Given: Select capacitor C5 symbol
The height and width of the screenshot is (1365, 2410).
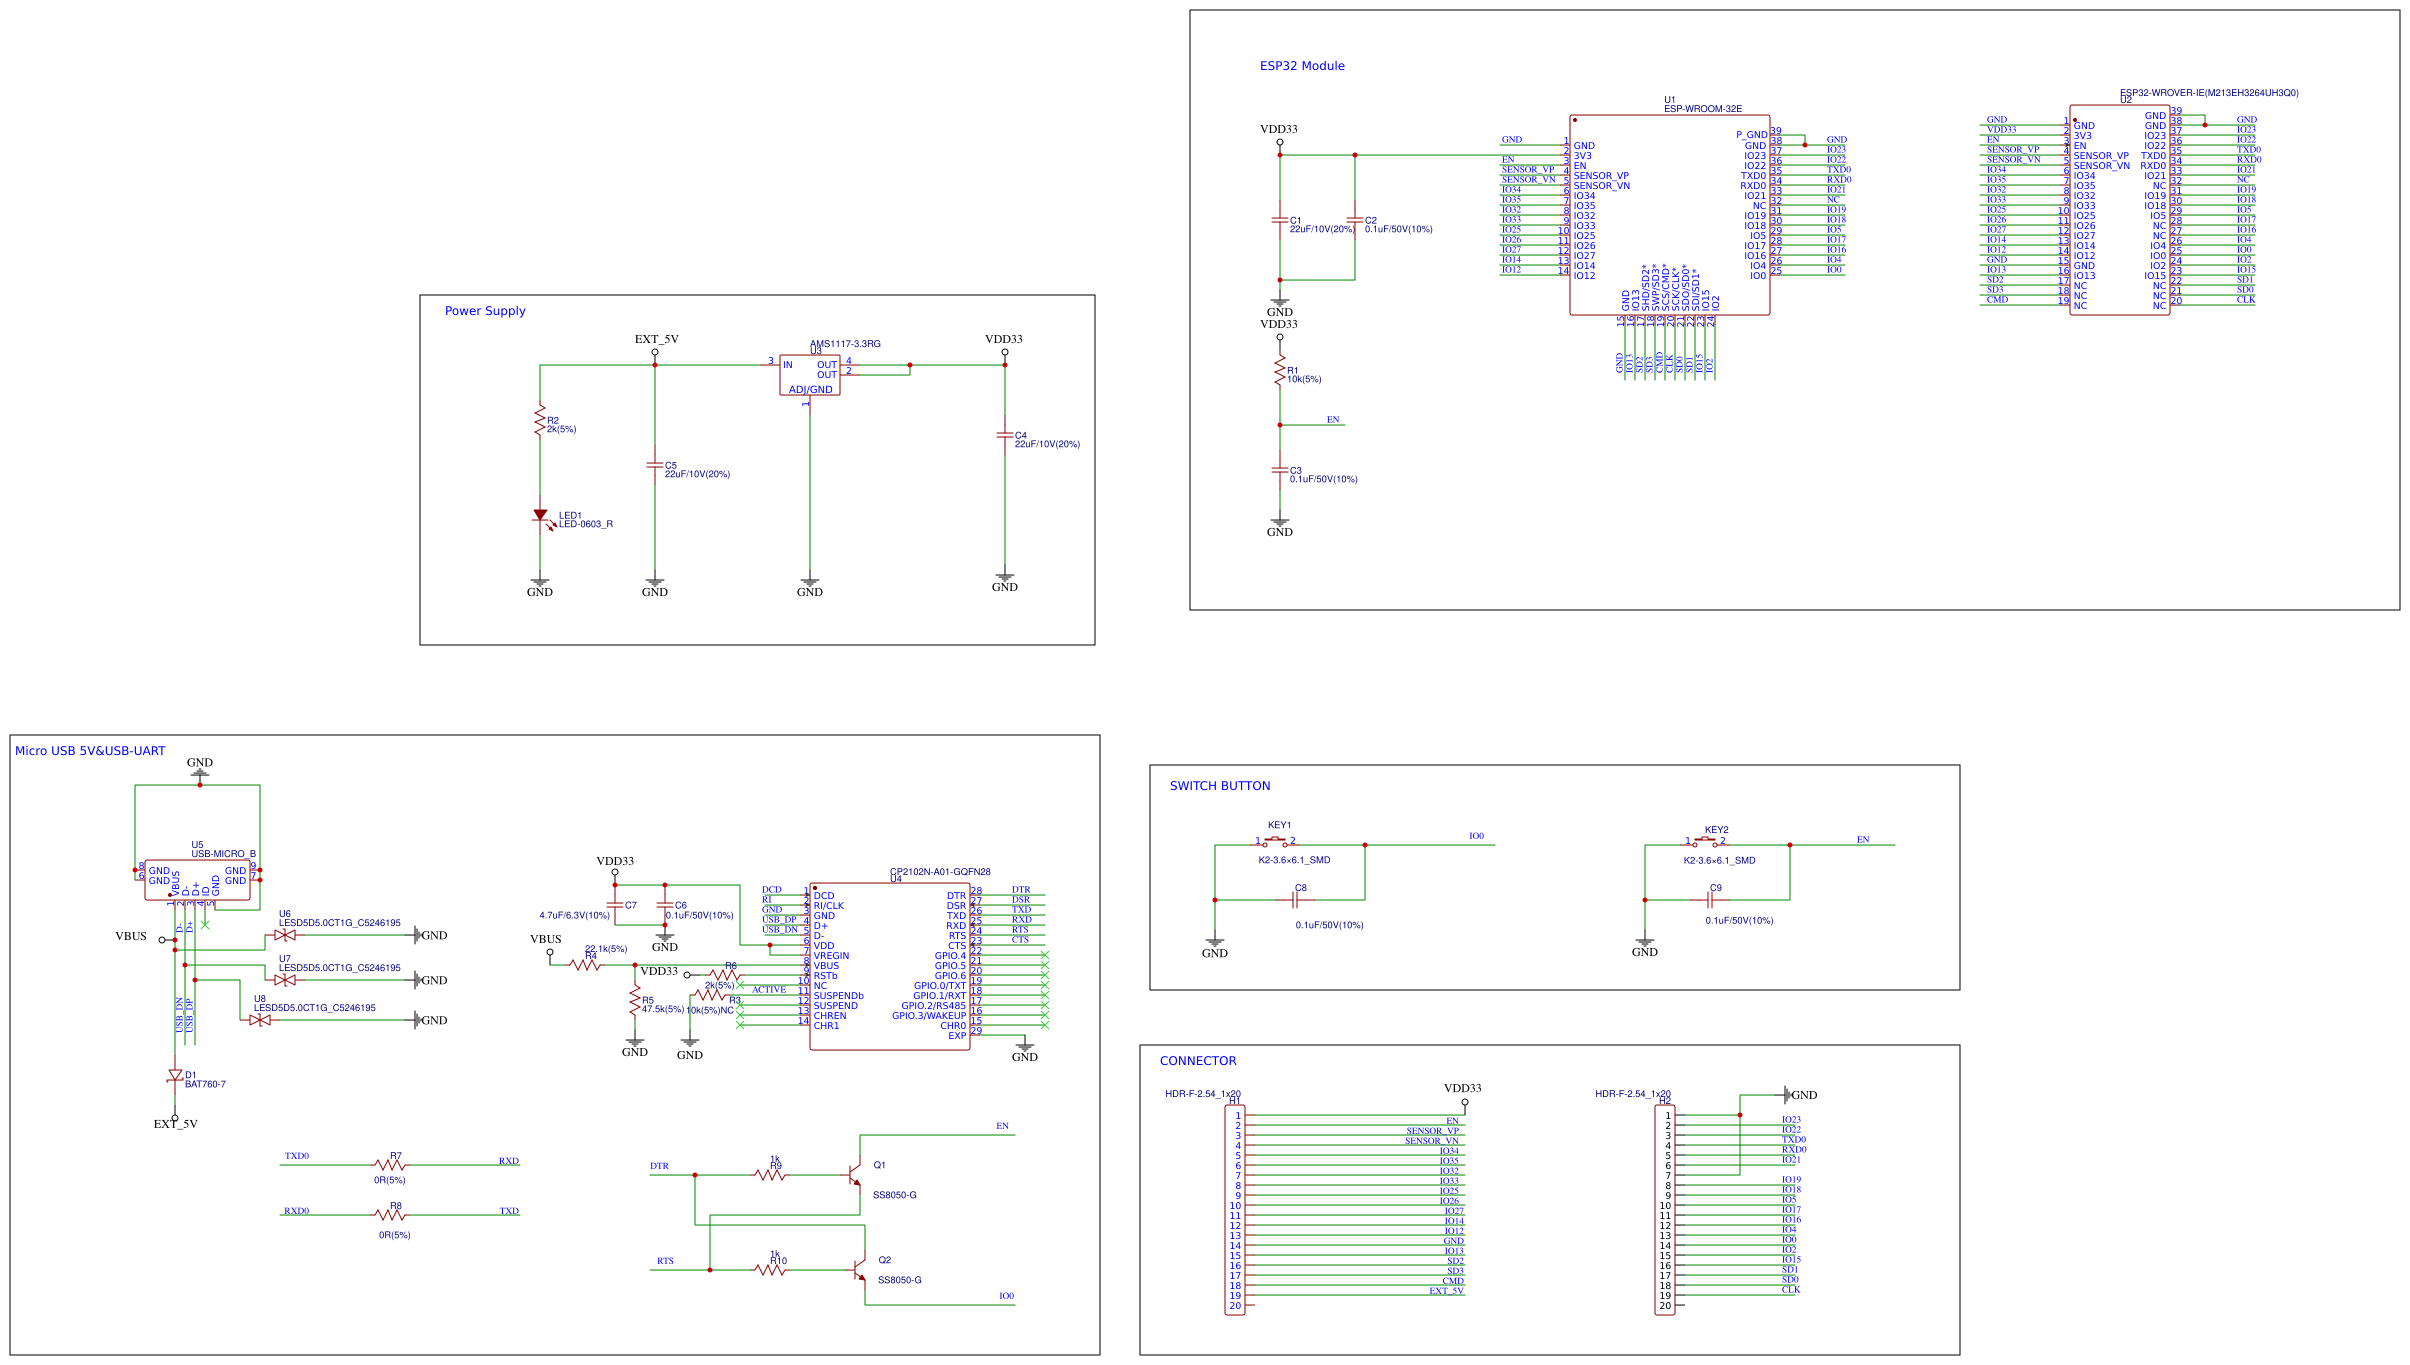Looking at the screenshot, I should coord(655,465).
